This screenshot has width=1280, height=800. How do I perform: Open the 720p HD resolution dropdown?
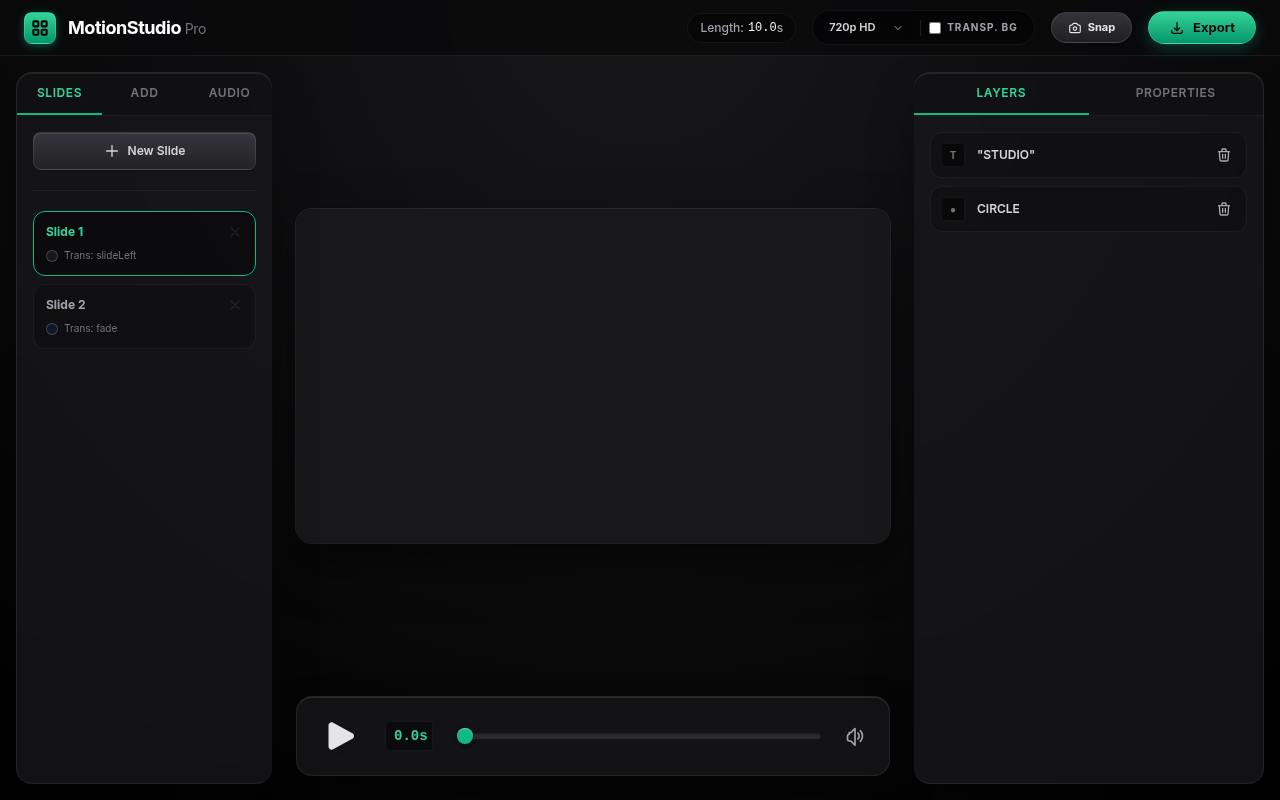[866, 28]
